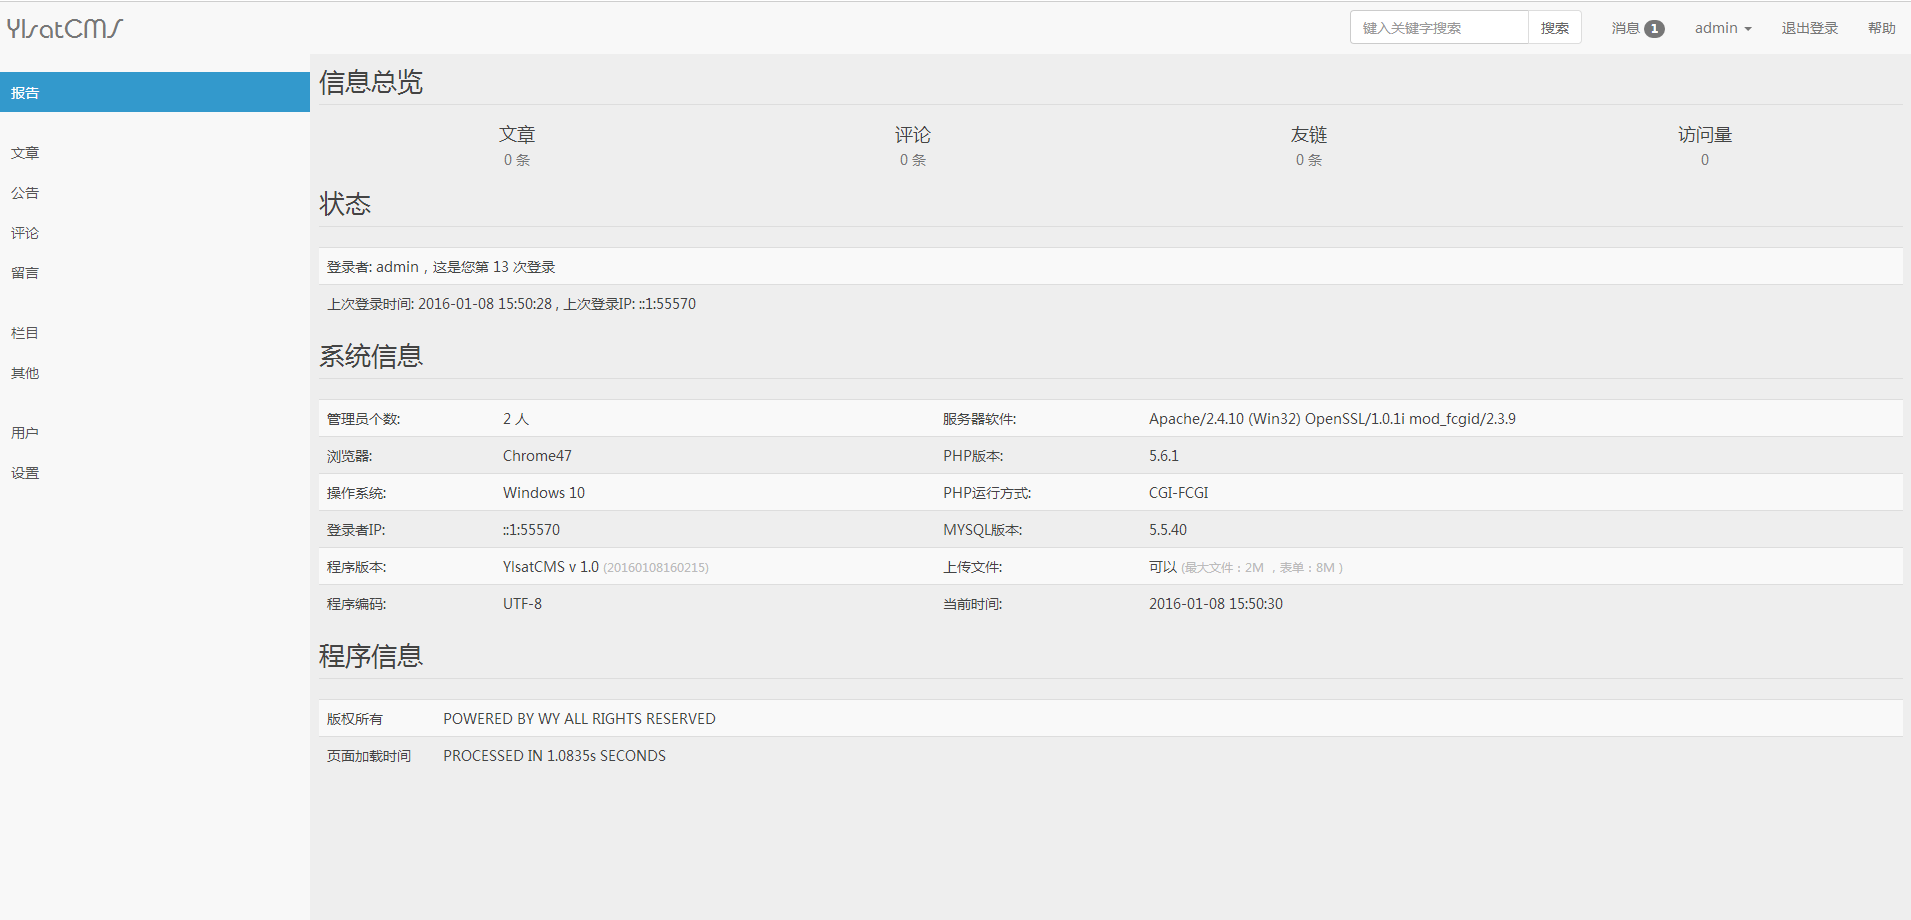Click the 信息总览 section heading
The image size is (1911, 920).
pos(371,82)
